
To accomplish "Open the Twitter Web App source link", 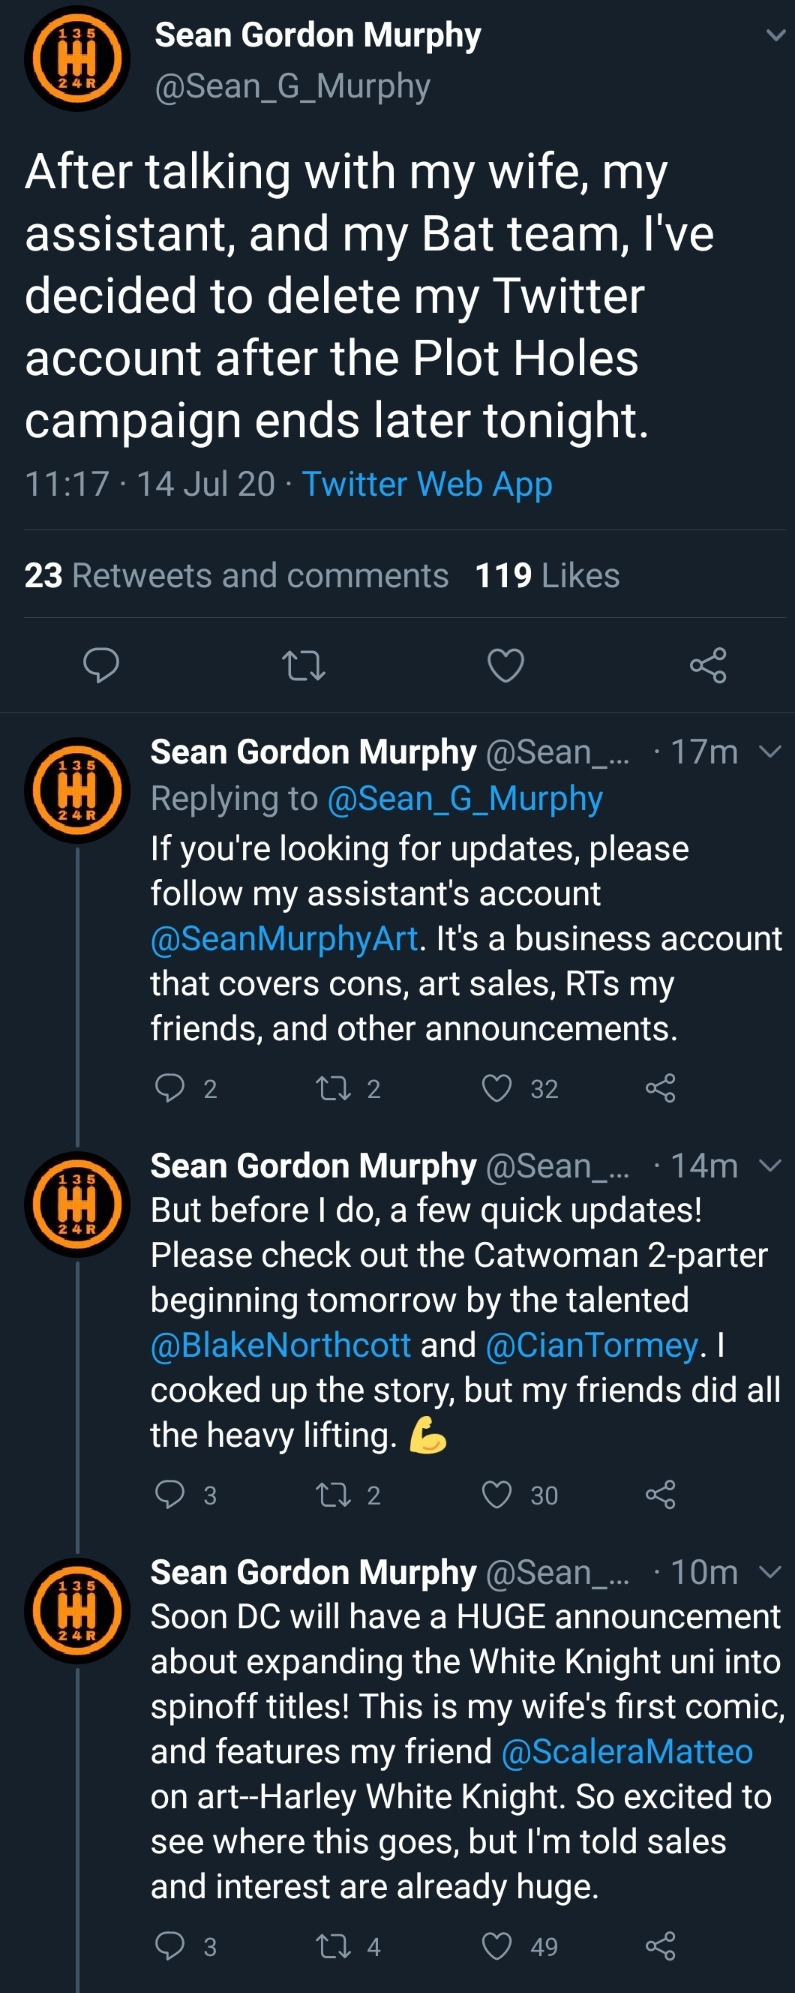I will coord(427,485).
